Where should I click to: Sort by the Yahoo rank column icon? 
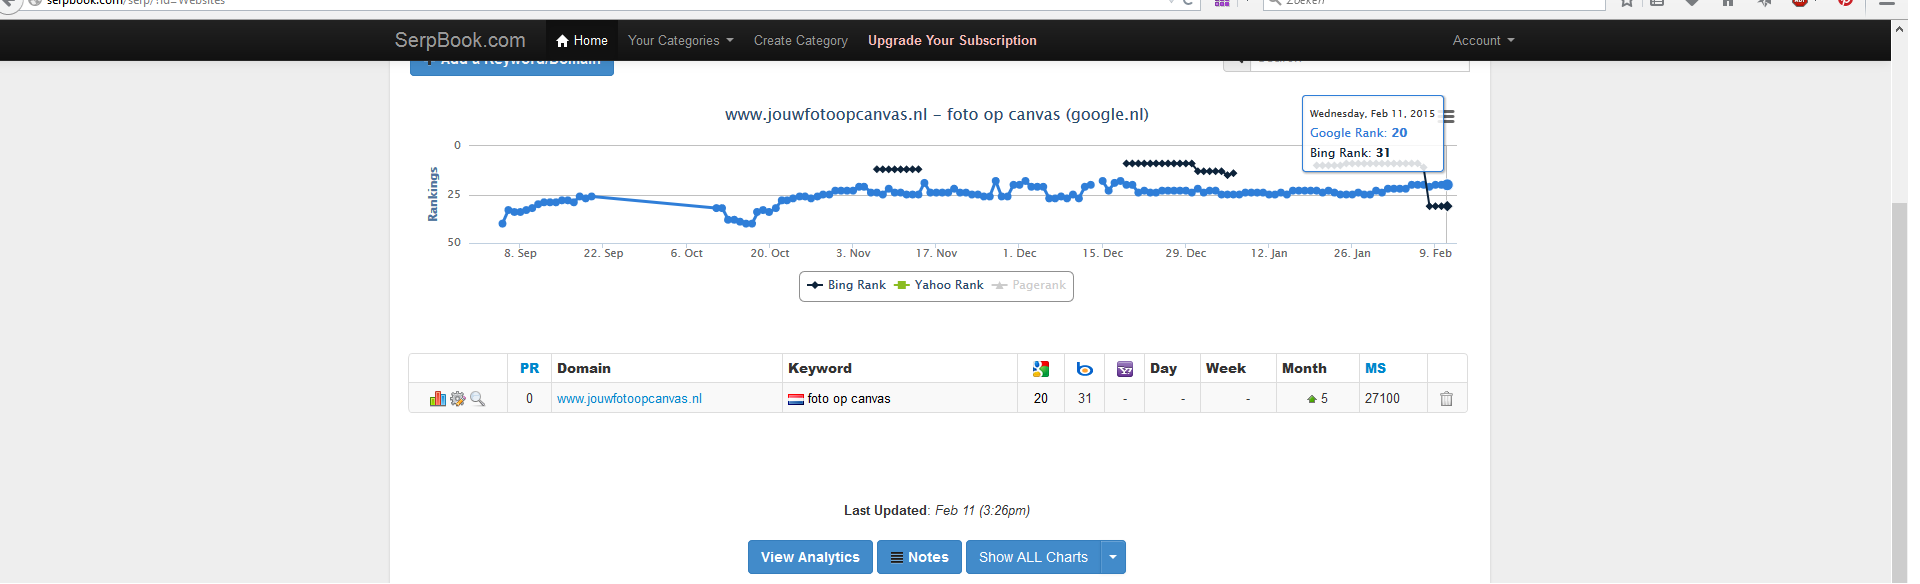click(1125, 369)
